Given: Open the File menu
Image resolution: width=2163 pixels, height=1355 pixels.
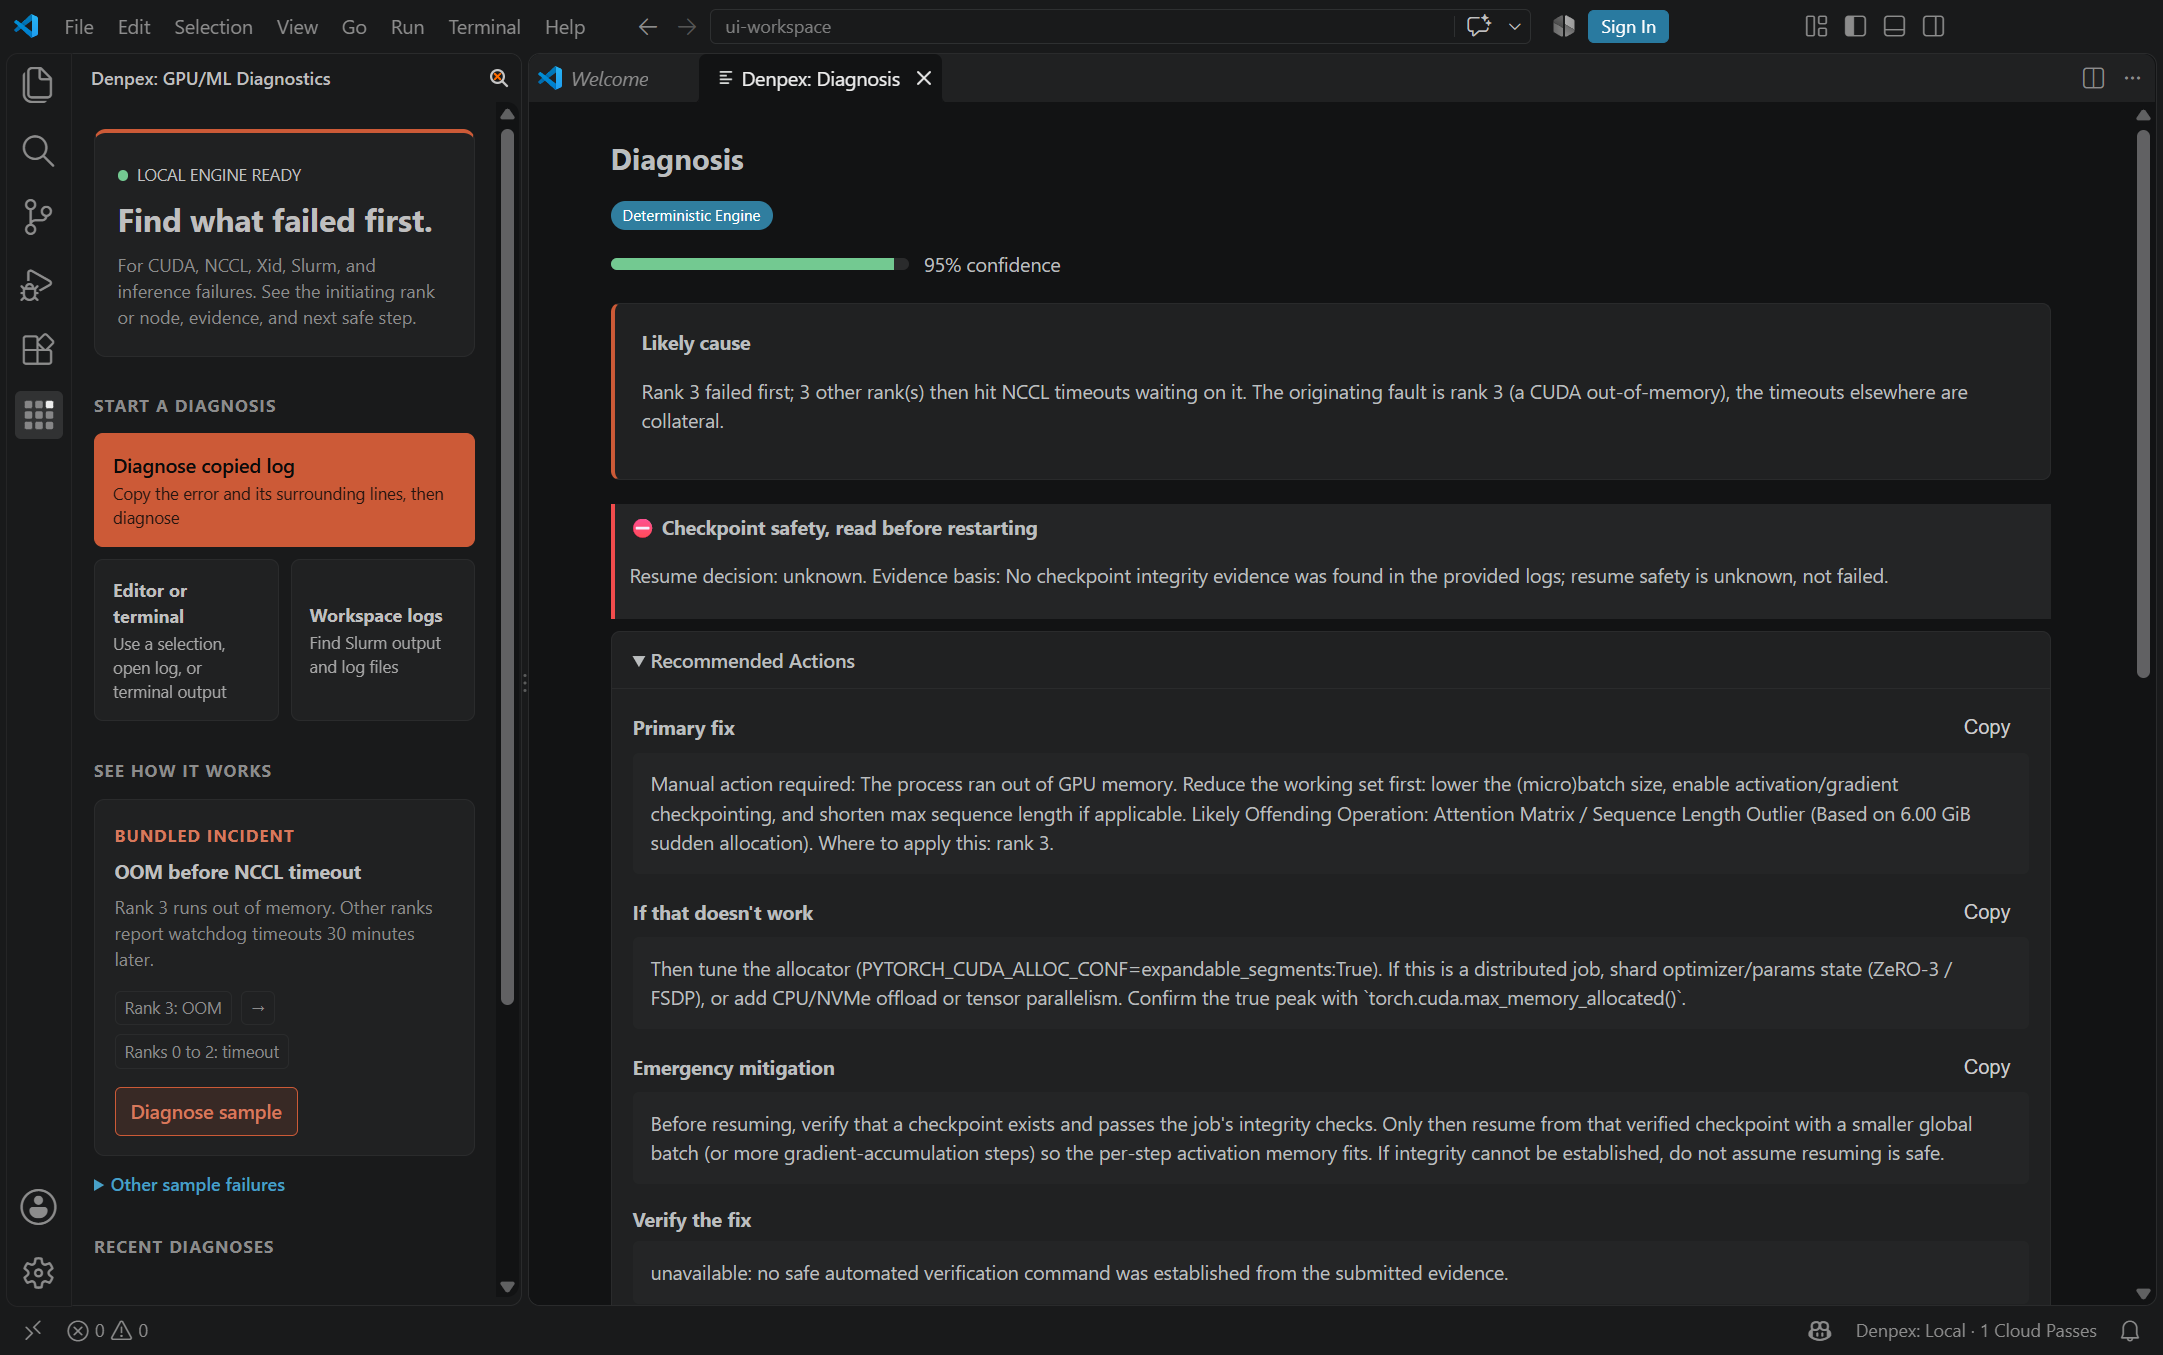Looking at the screenshot, I should coord(78,27).
